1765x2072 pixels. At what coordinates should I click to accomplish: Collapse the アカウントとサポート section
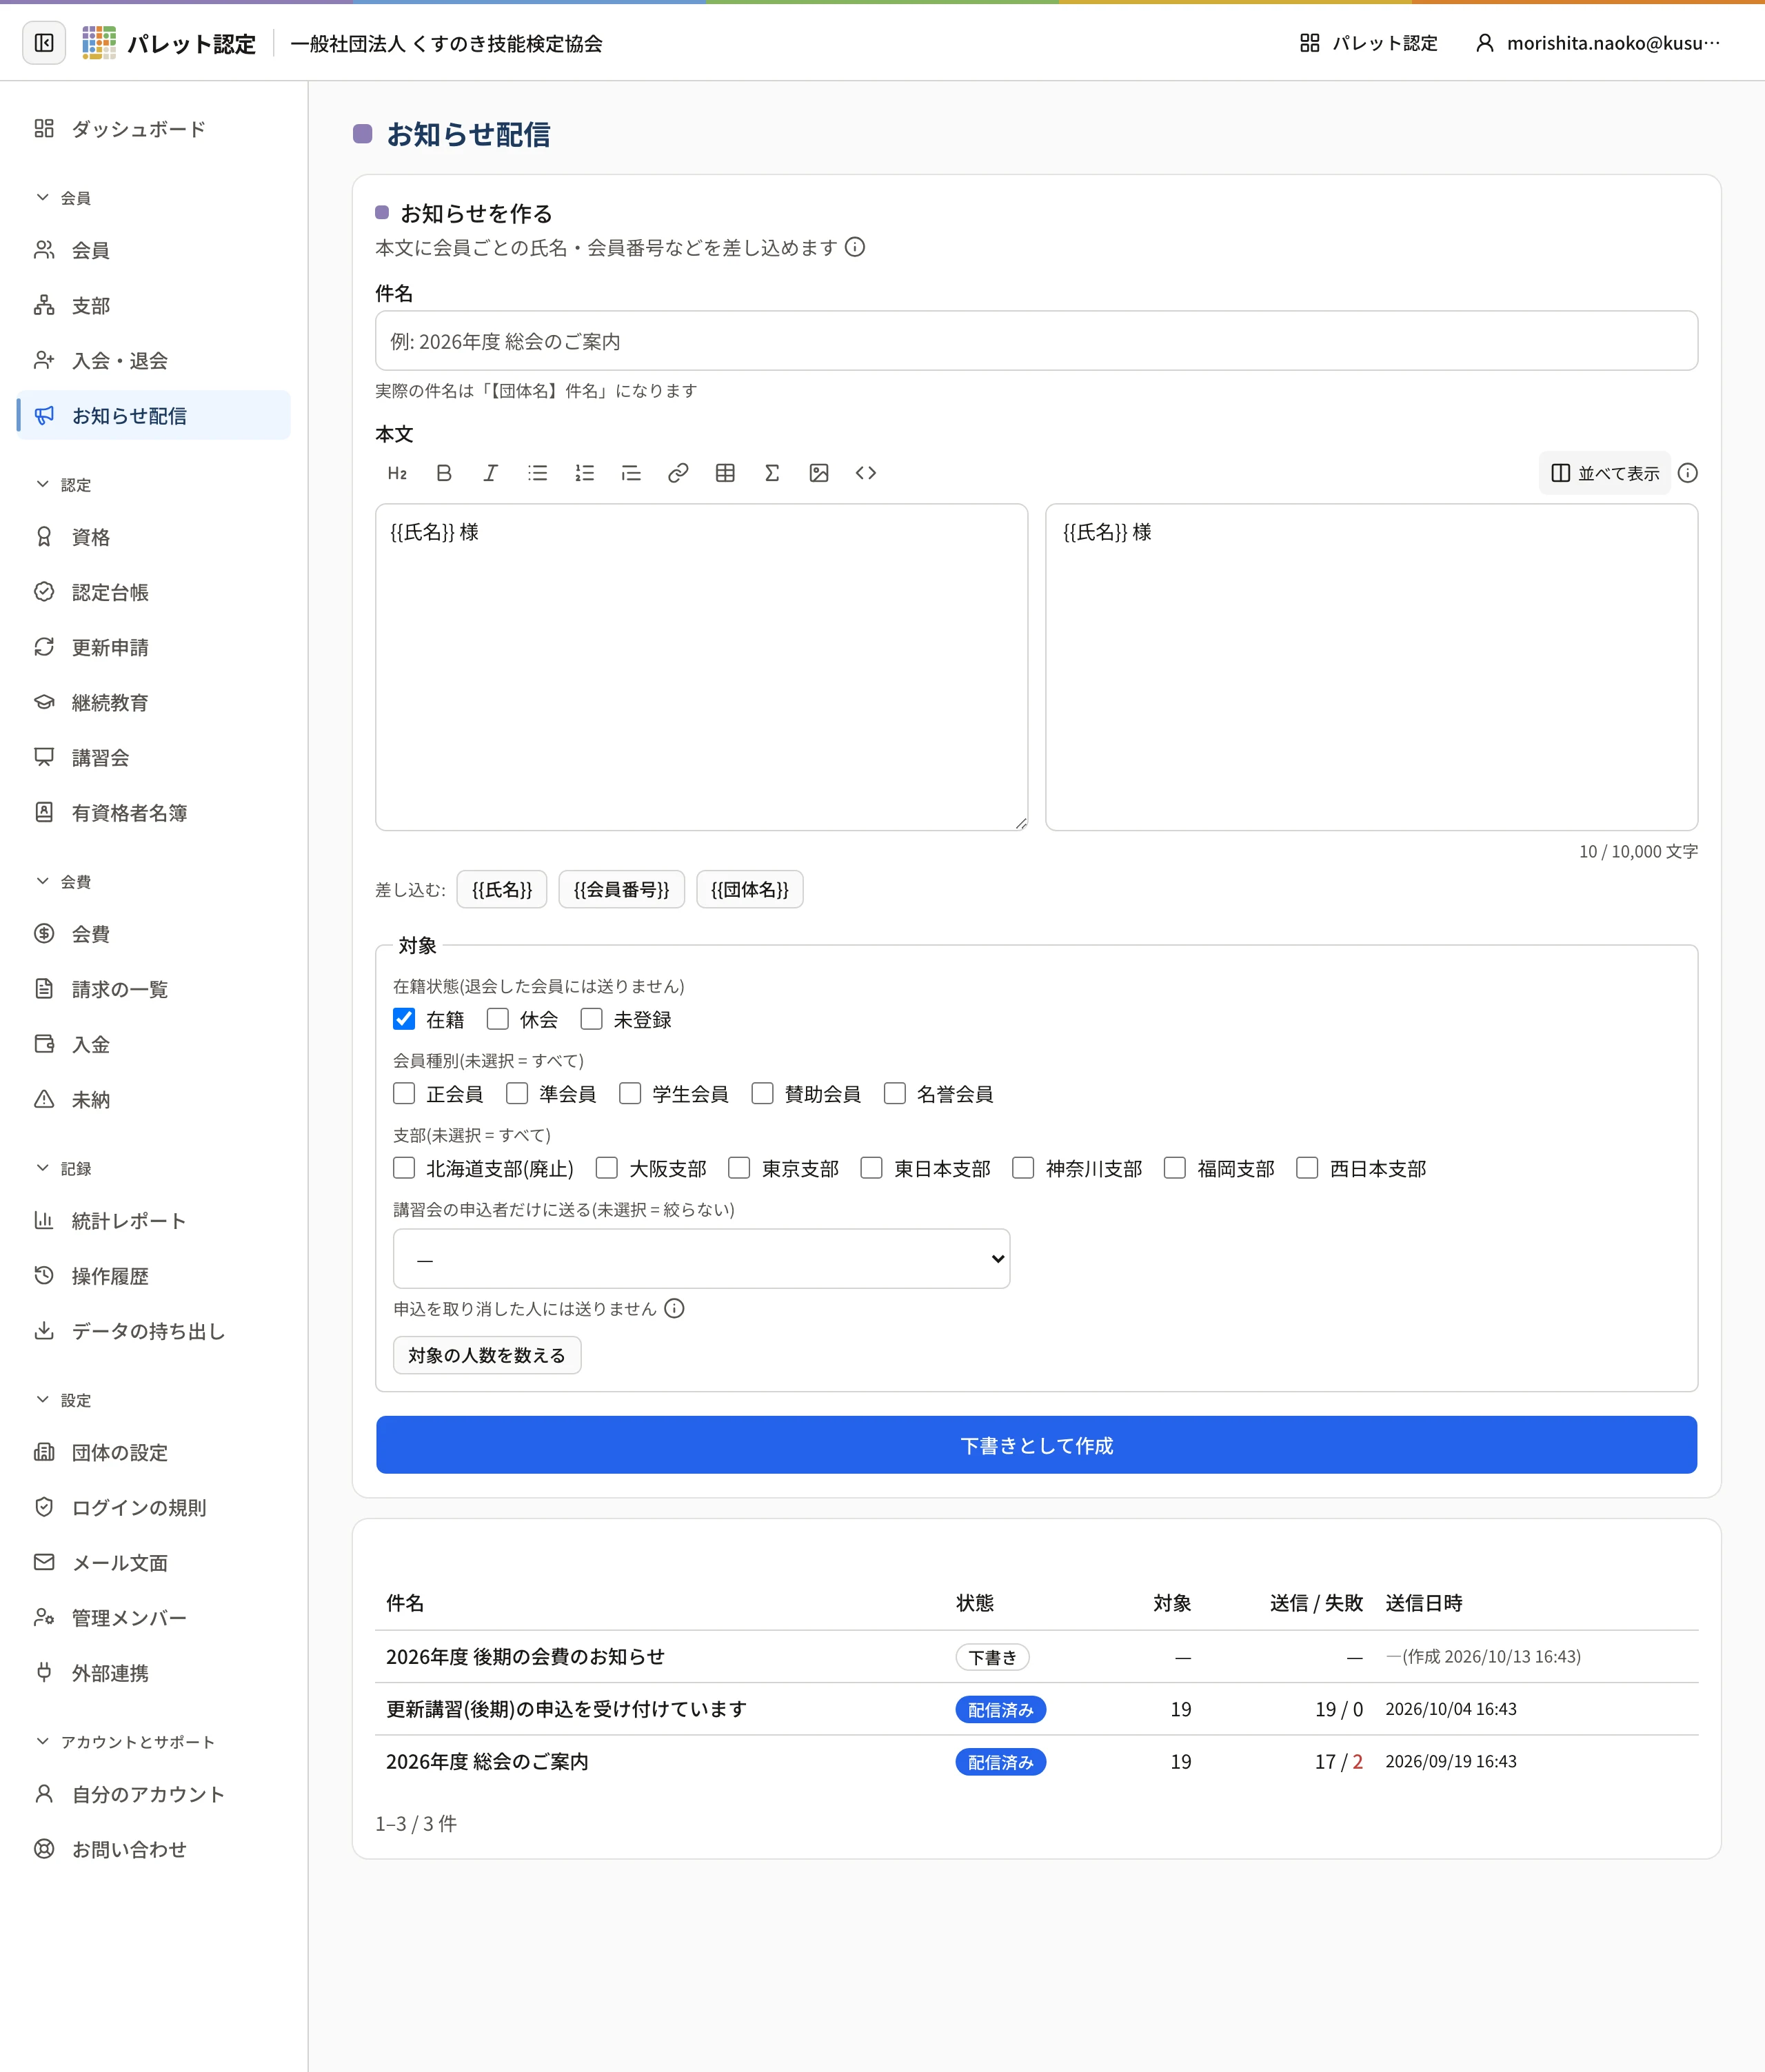pyautogui.click(x=125, y=1742)
